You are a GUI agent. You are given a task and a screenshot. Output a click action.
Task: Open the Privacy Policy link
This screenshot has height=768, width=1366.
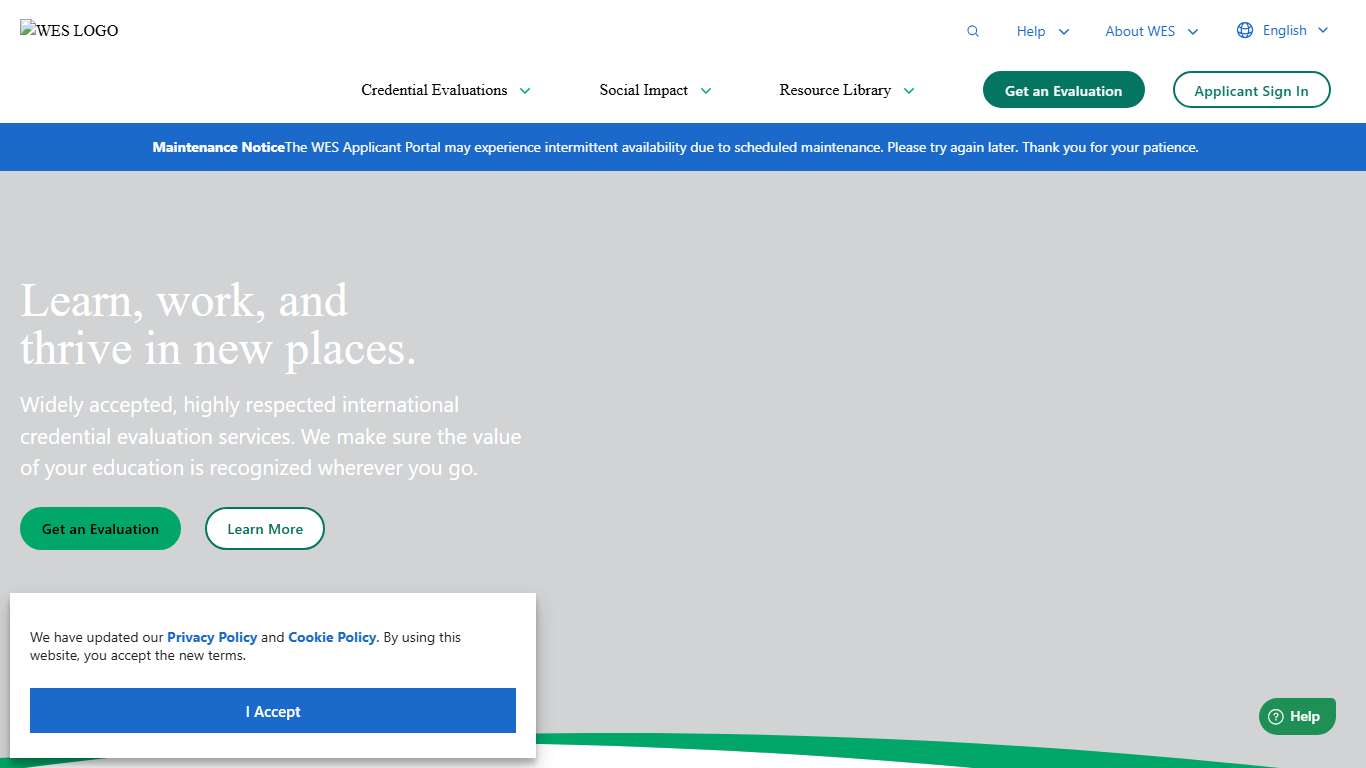(x=212, y=637)
